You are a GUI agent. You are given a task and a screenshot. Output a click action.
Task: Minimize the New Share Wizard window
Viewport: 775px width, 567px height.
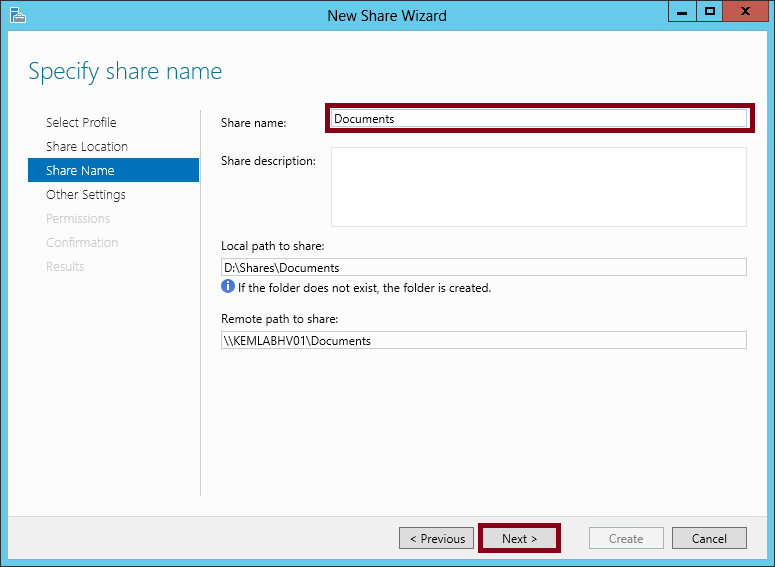click(682, 11)
